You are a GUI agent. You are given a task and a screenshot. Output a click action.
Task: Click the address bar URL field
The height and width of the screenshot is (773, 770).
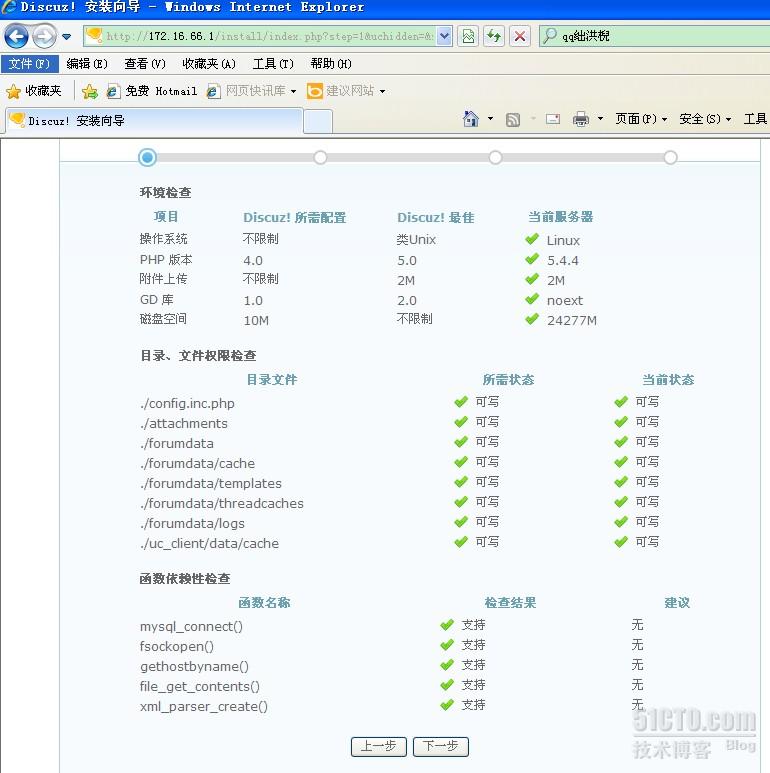(260, 36)
